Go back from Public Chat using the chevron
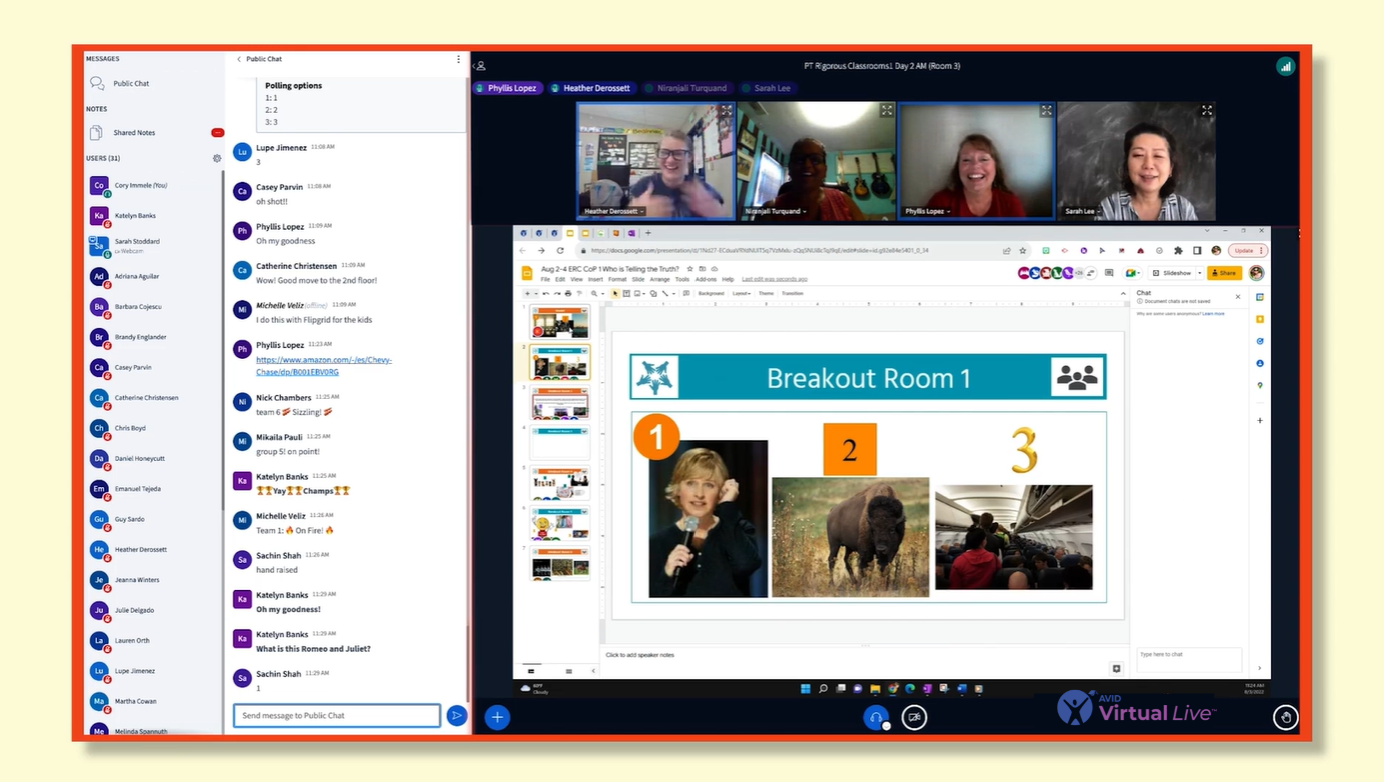Viewport: 1384px width, 782px height. tap(239, 59)
